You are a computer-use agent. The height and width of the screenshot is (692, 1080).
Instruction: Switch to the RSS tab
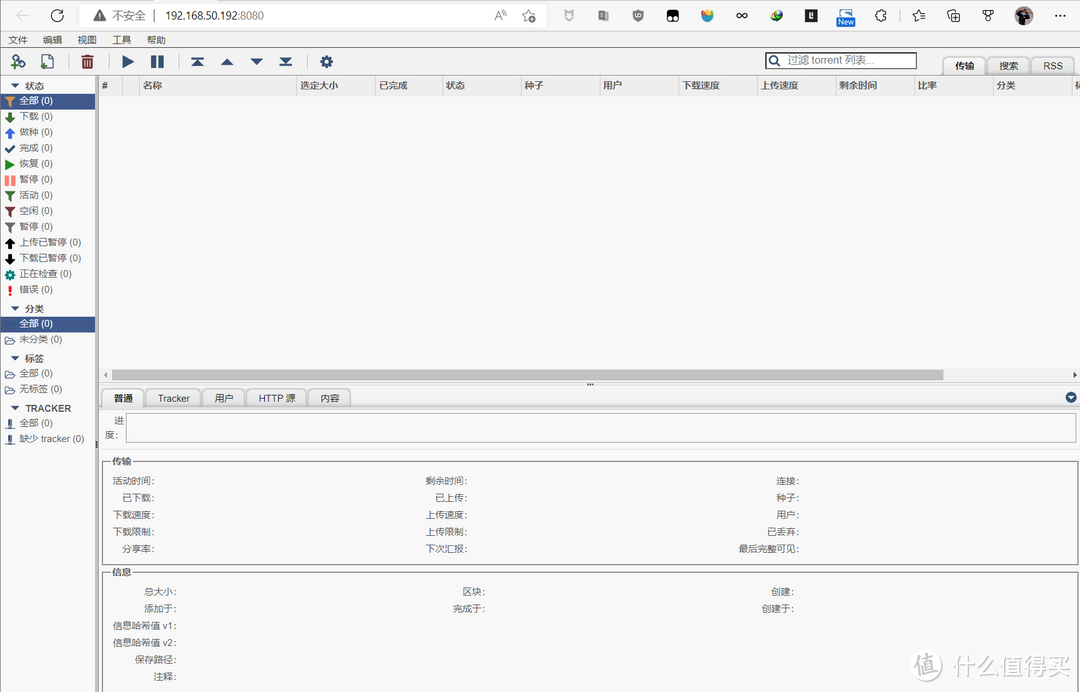coord(1052,66)
